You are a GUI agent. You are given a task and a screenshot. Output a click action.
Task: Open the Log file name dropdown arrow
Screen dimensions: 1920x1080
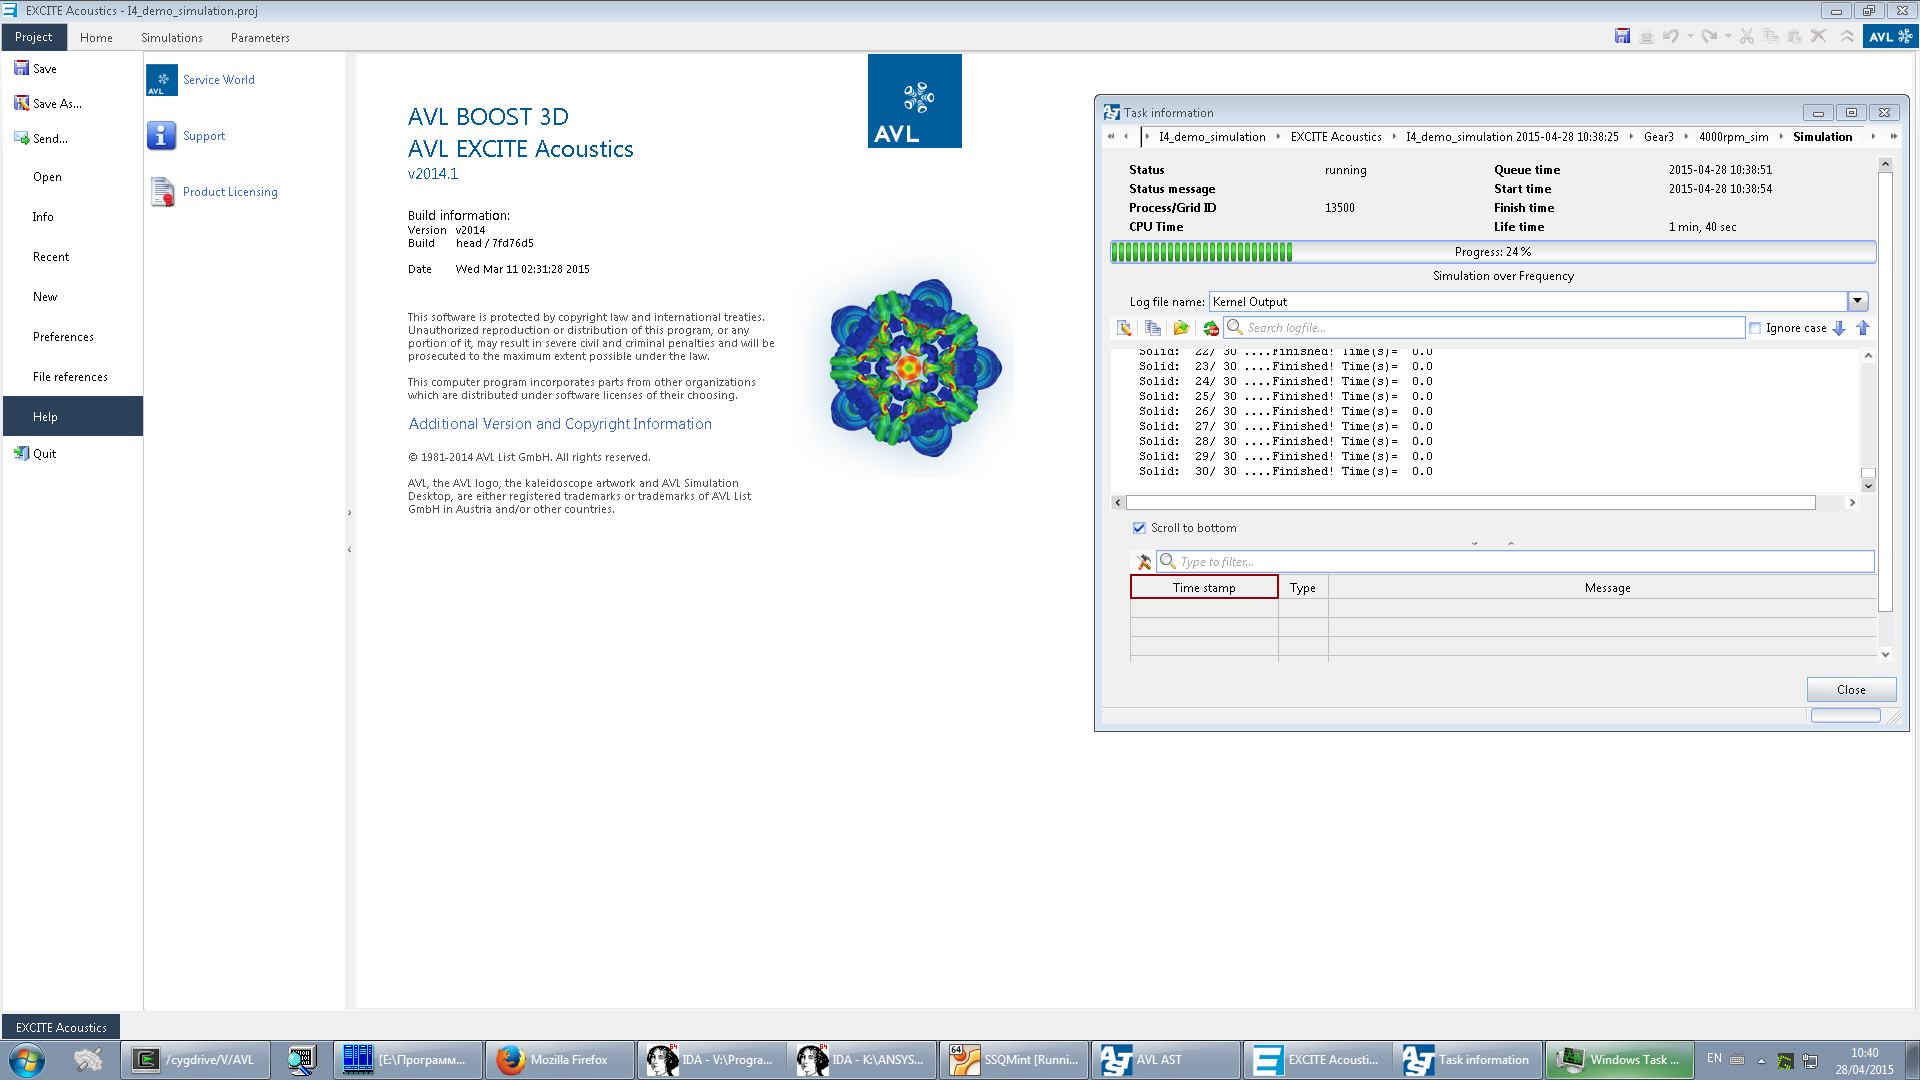(x=1858, y=301)
